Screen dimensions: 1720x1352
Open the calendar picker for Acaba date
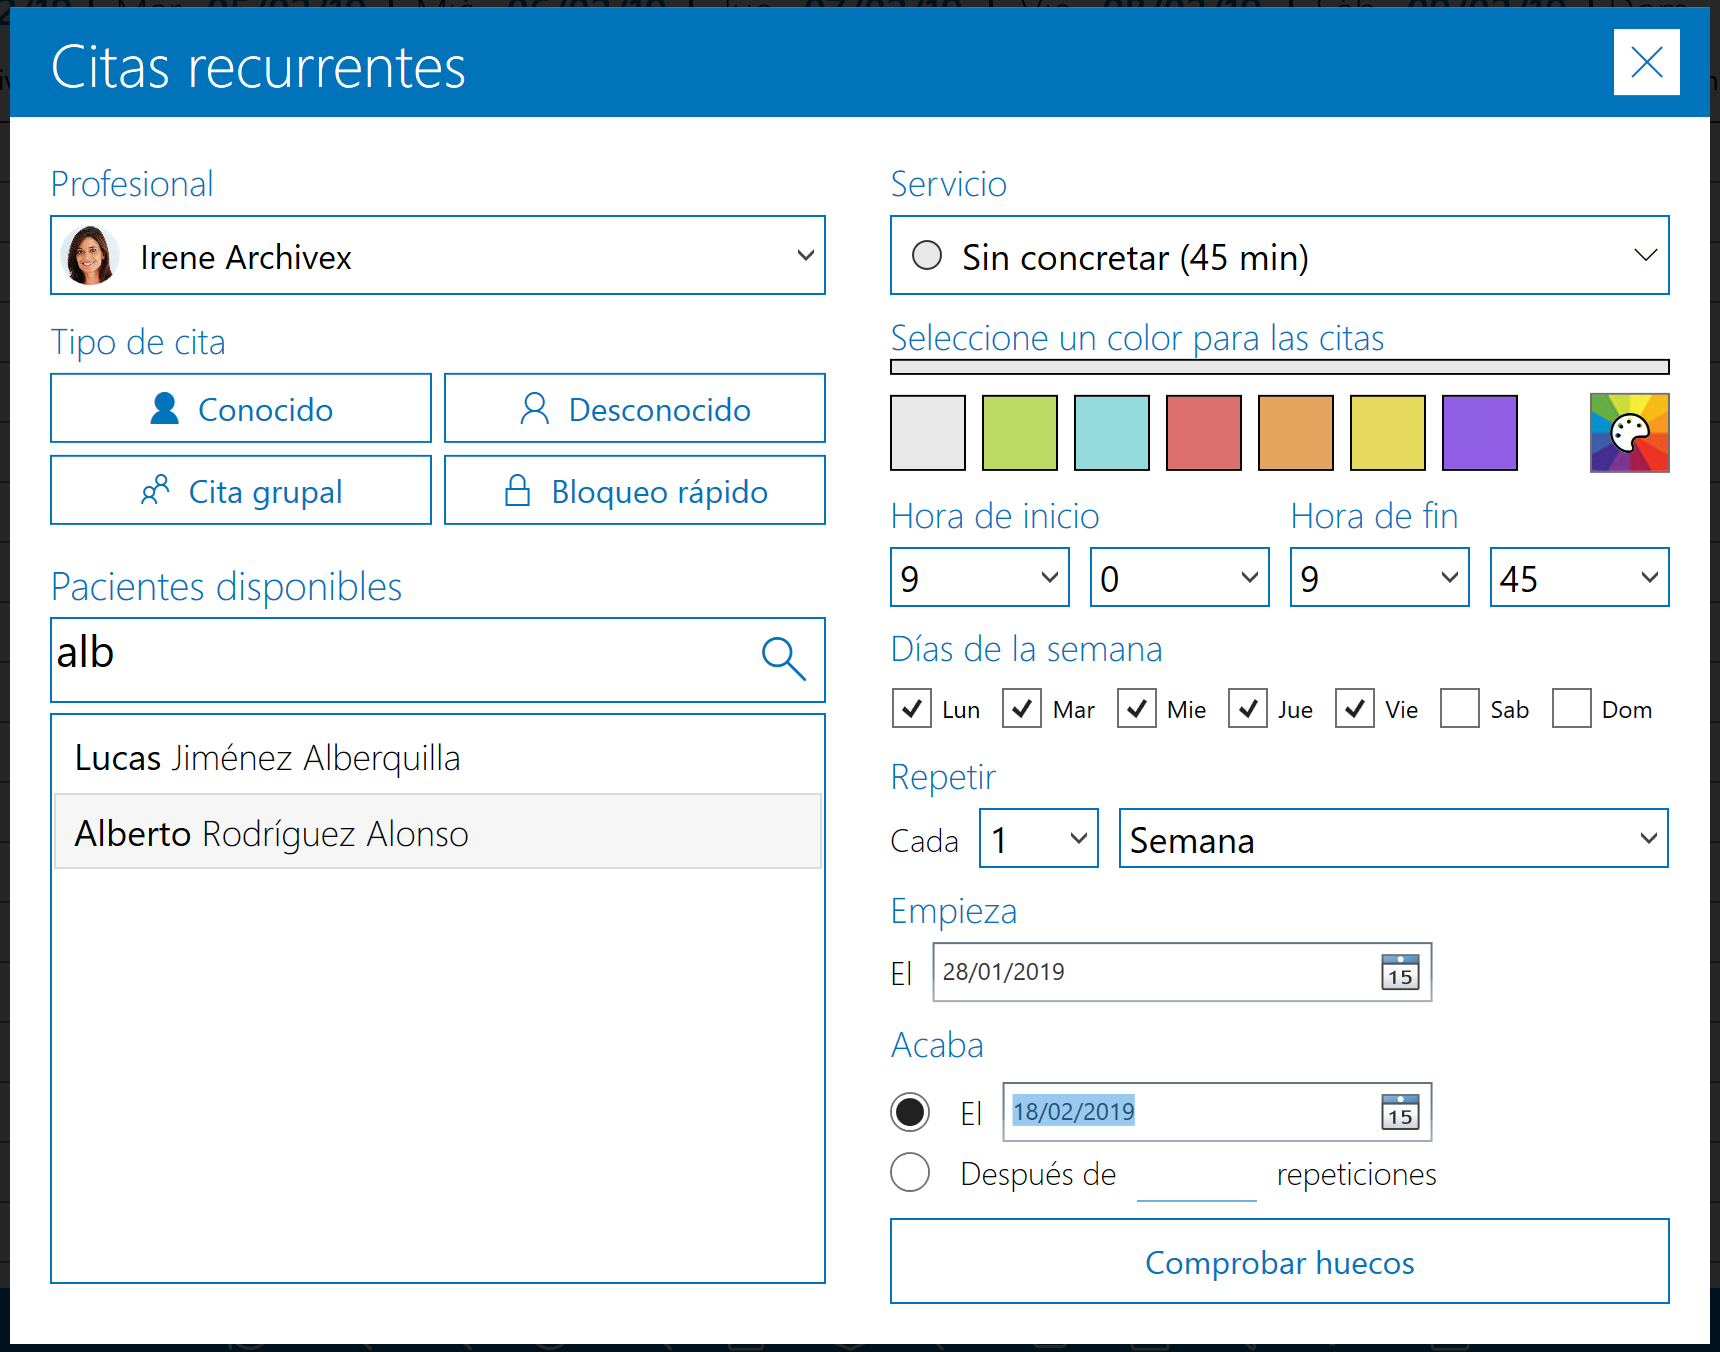pos(1400,1111)
